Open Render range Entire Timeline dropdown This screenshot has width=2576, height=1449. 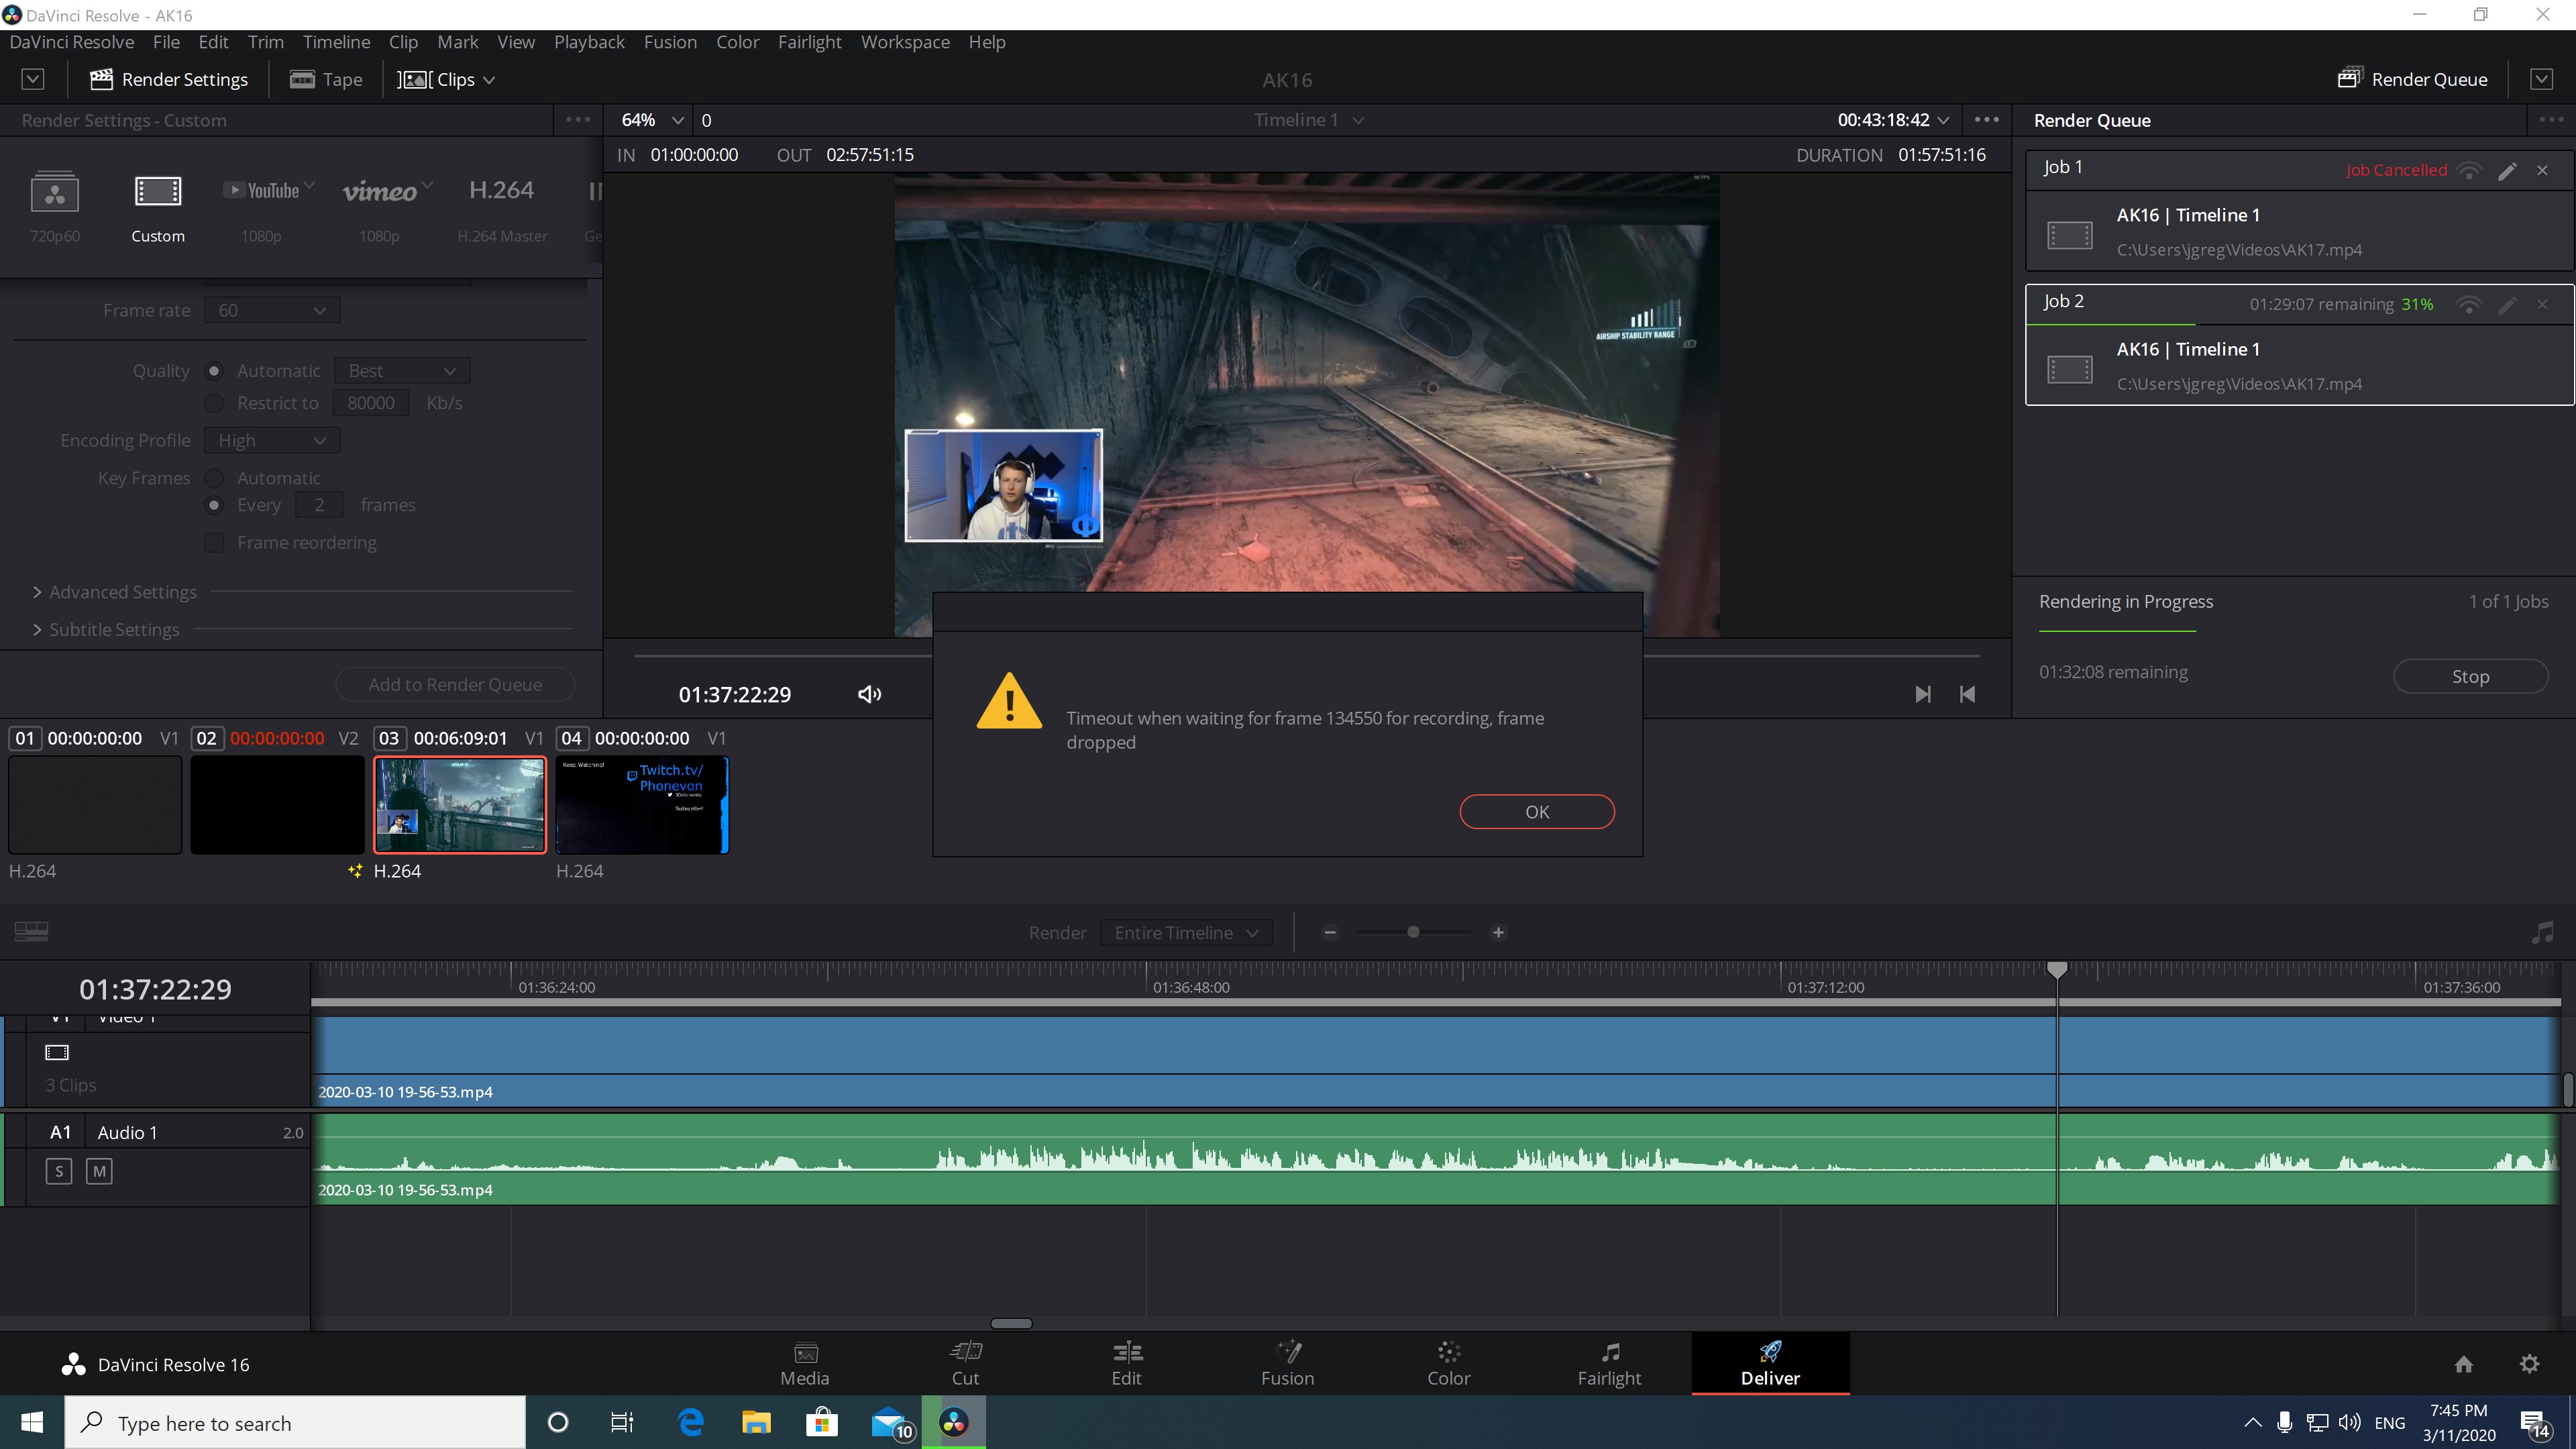[x=1186, y=933]
